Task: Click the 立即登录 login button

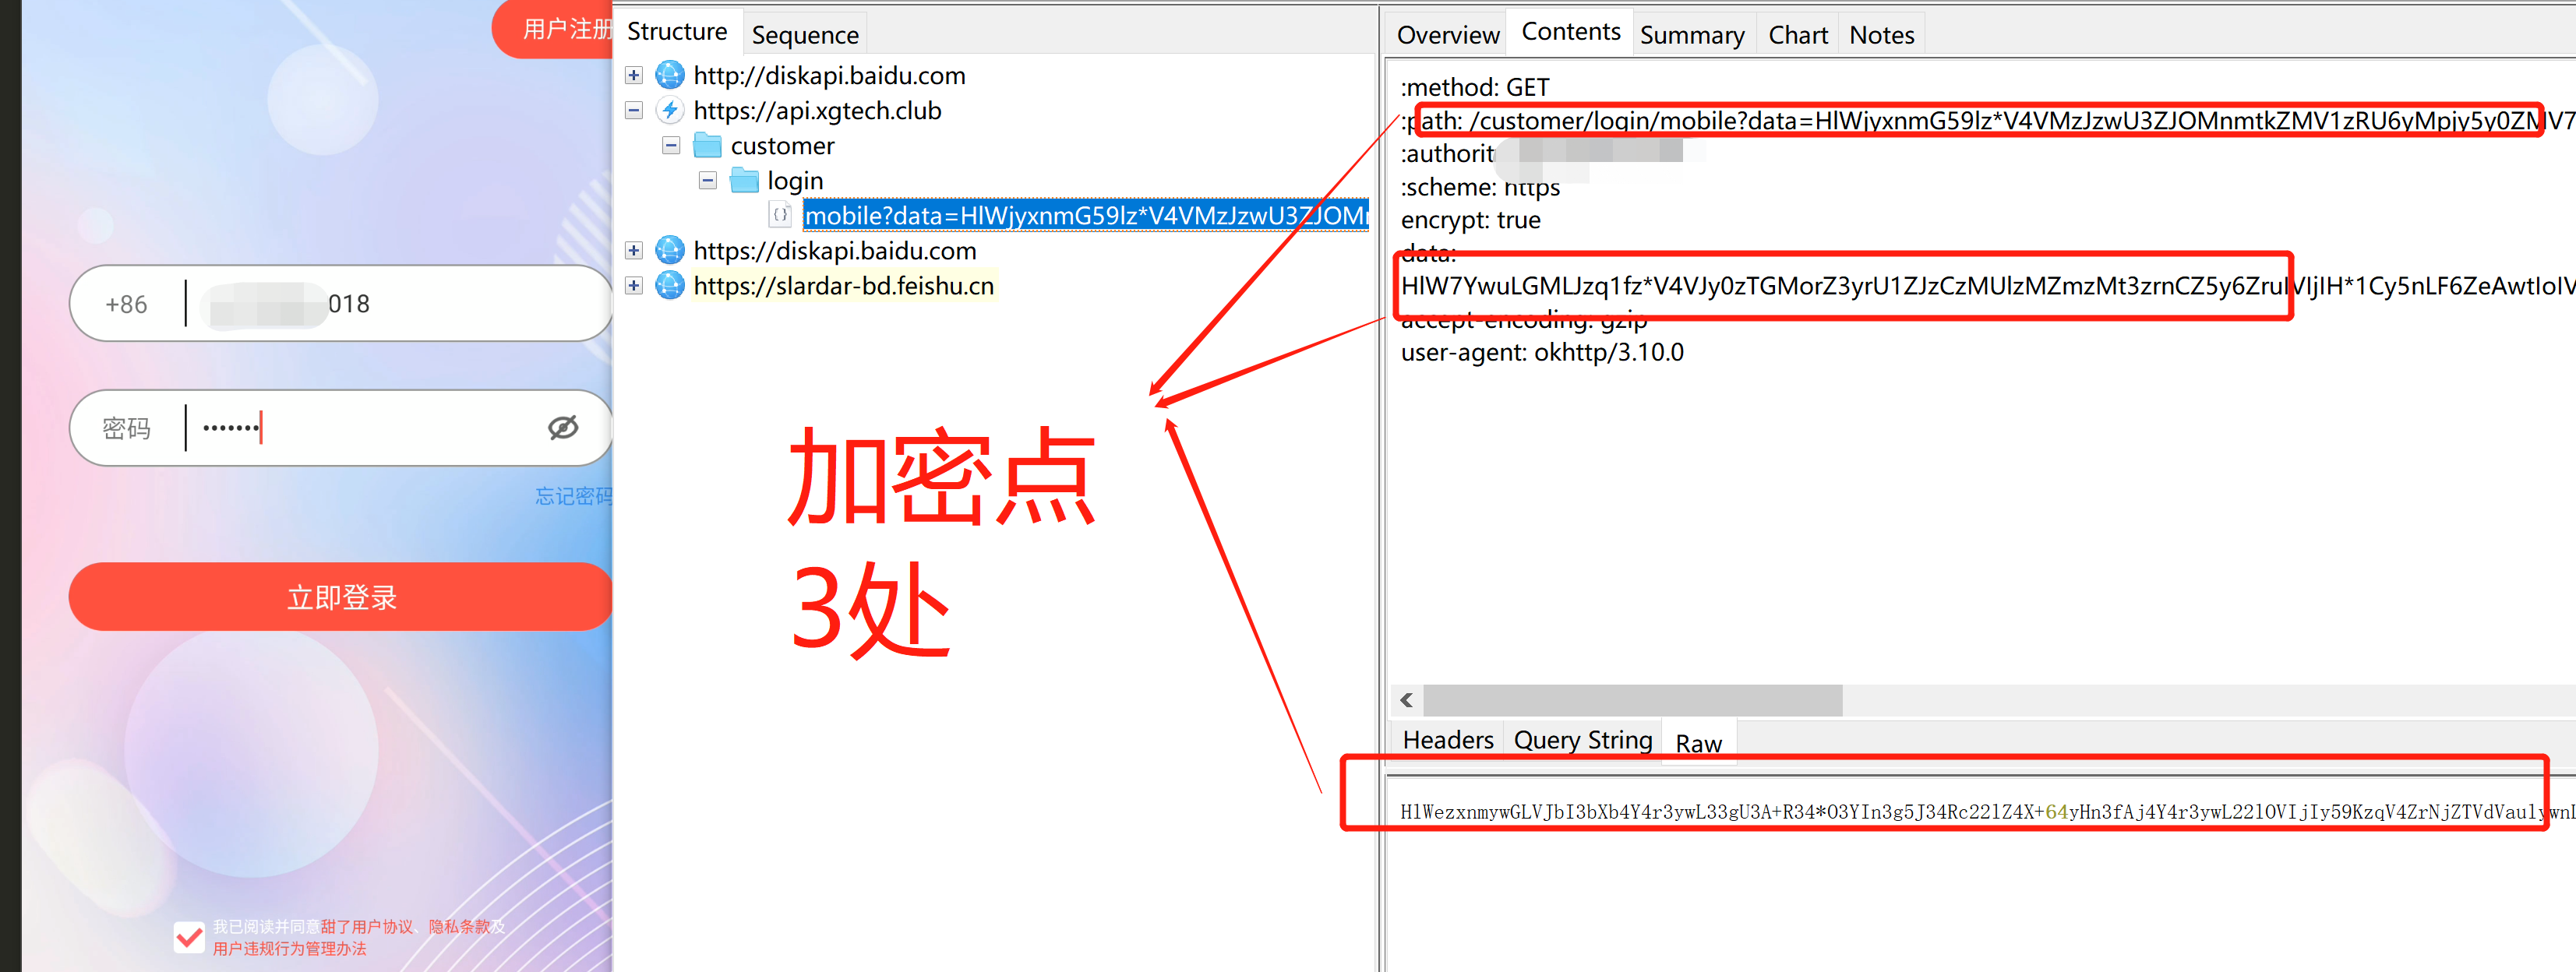Action: [342, 597]
